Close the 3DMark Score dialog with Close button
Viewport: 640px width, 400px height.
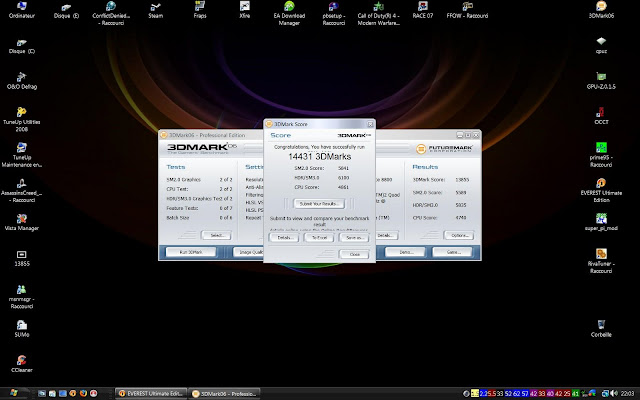click(354, 254)
